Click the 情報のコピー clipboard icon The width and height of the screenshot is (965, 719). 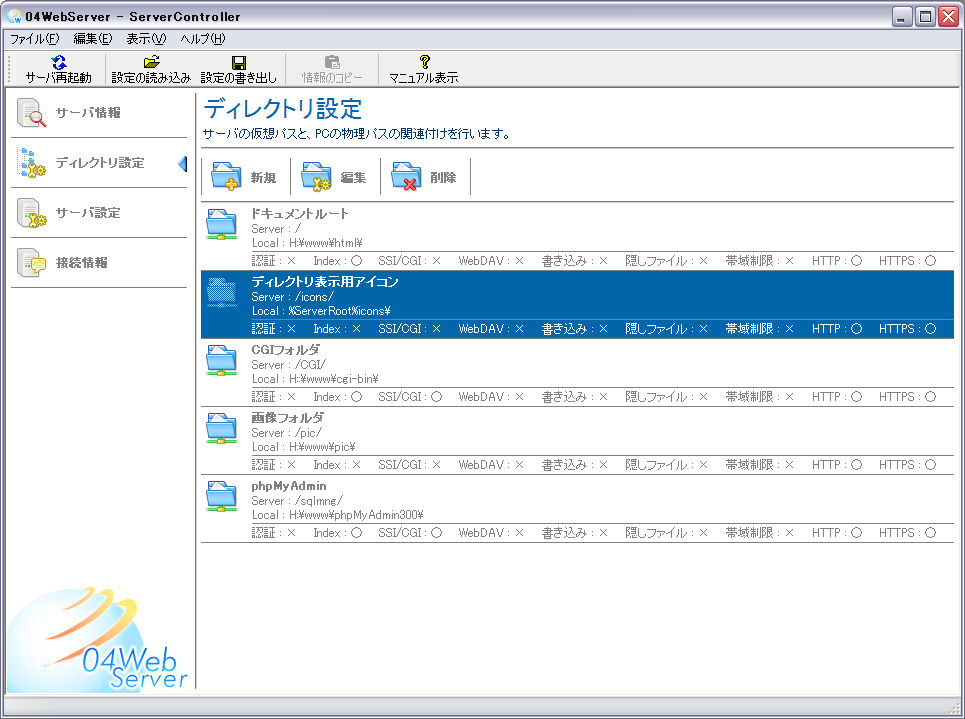tap(332, 62)
